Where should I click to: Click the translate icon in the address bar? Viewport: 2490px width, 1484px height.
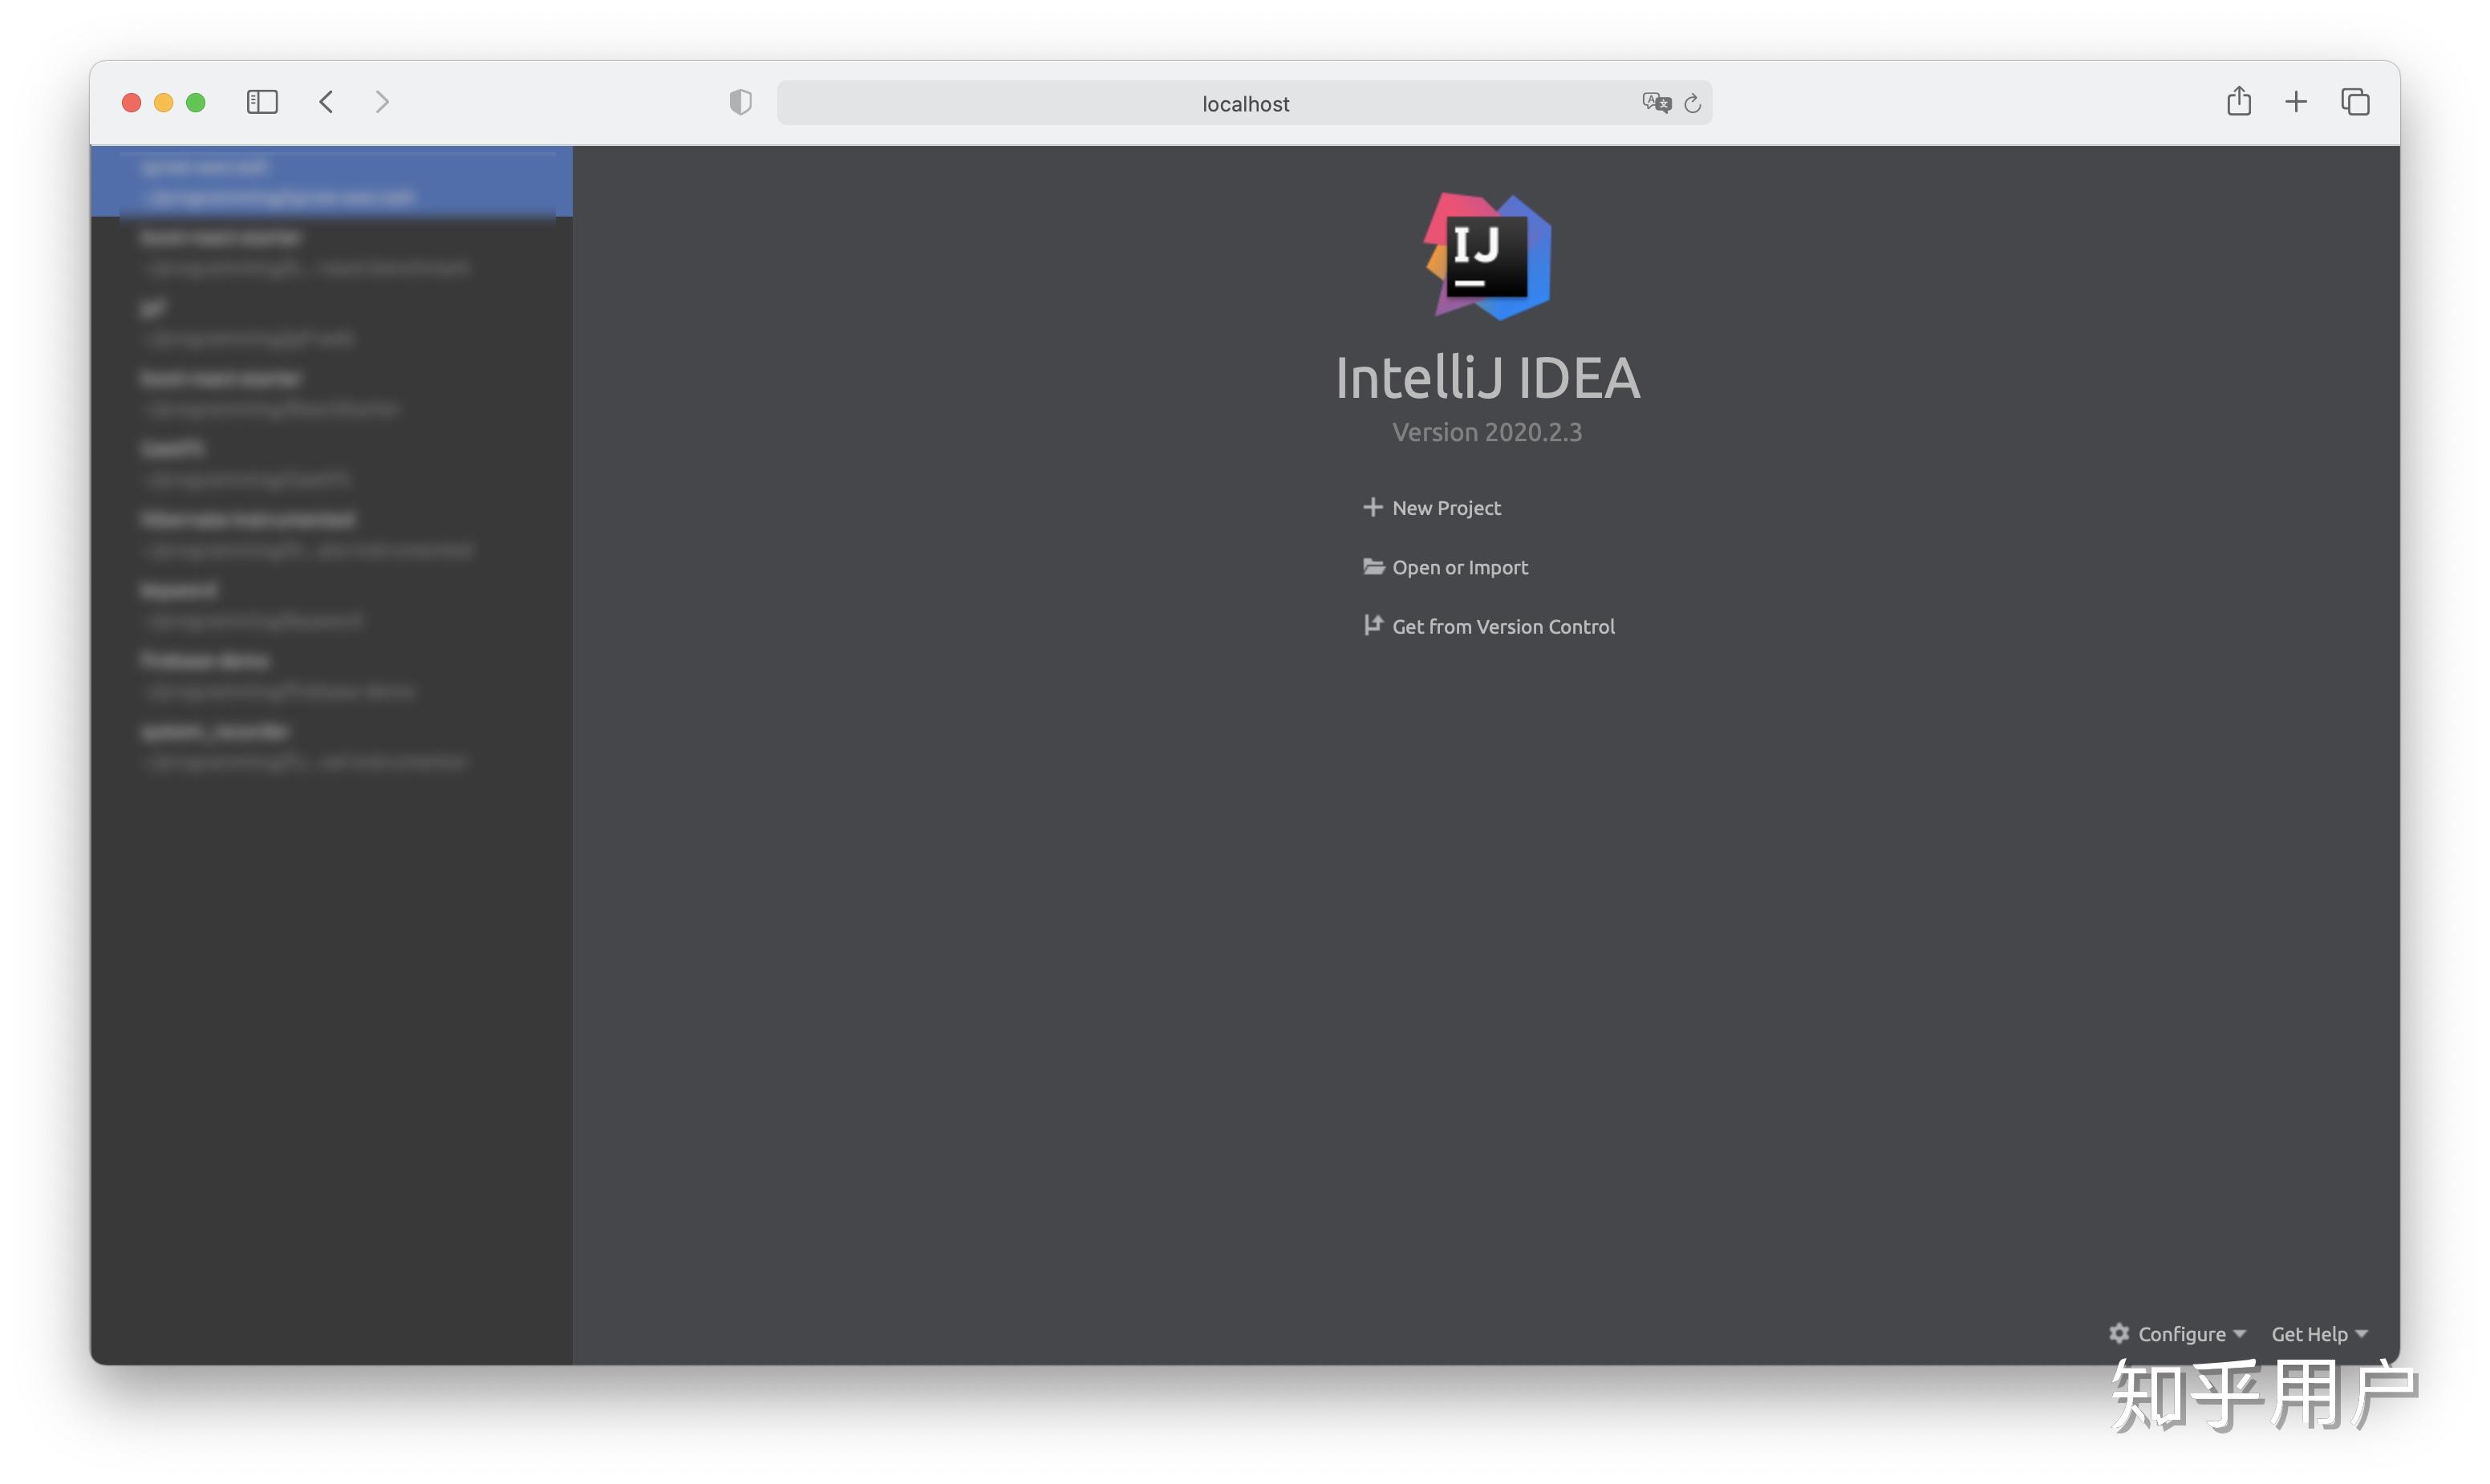pyautogui.click(x=1656, y=103)
